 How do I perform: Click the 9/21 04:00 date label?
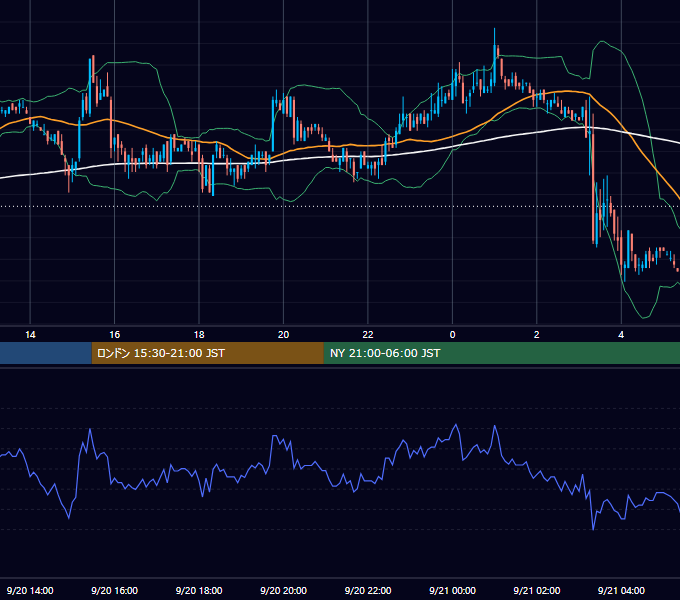[x=621, y=590]
